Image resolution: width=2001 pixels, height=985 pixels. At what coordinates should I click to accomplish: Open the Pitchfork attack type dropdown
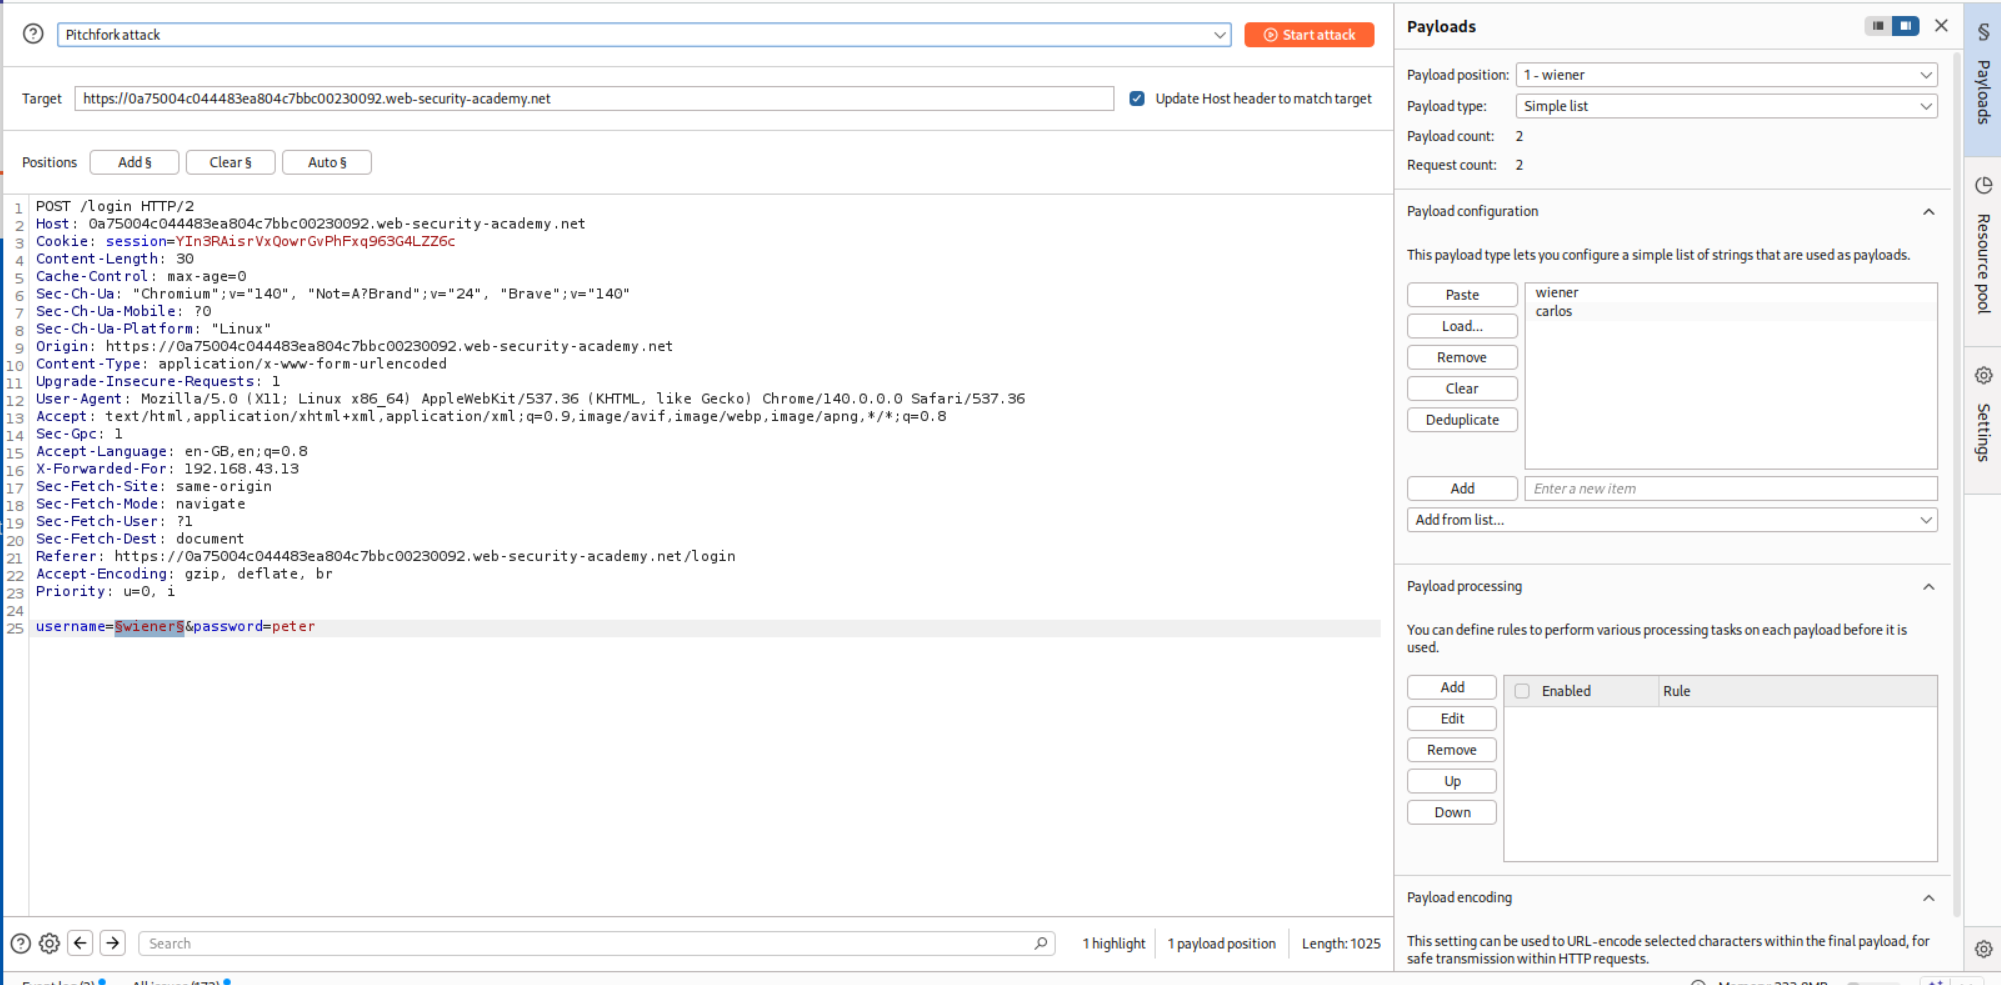tap(1219, 35)
